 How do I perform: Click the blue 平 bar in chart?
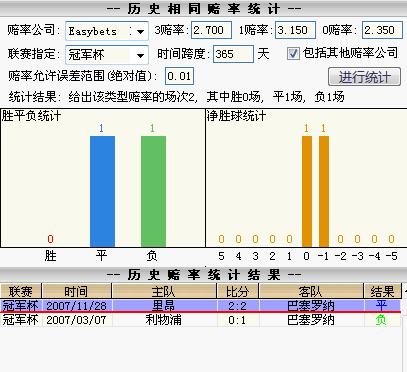(x=102, y=191)
